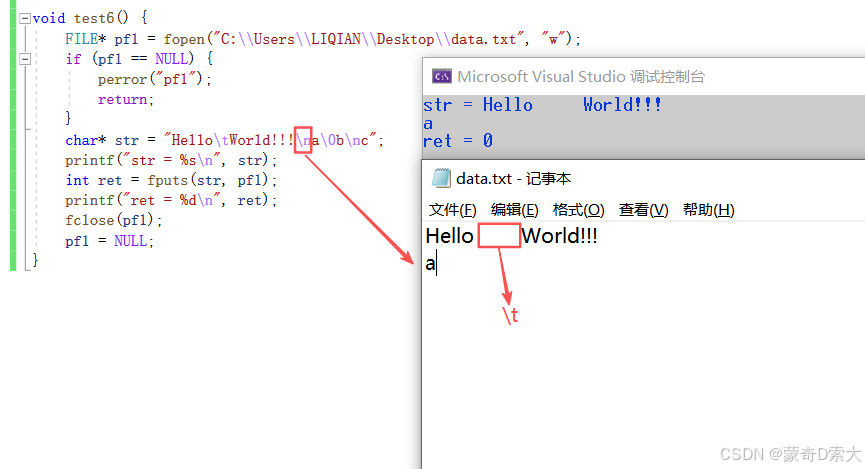The width and height of the screenshot is (865, 469).
Task: Click the fopen call code line
Action: pyautogui.click(x=323, y=39)
